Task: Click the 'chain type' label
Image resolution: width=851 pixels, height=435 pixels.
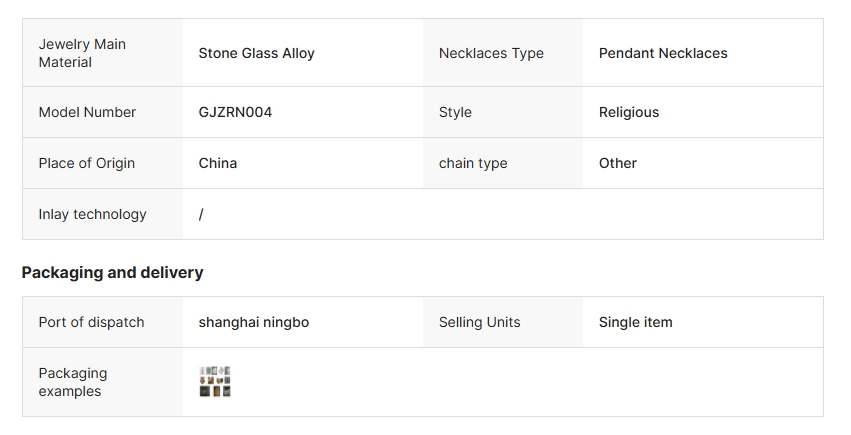Action: point(473,163)
